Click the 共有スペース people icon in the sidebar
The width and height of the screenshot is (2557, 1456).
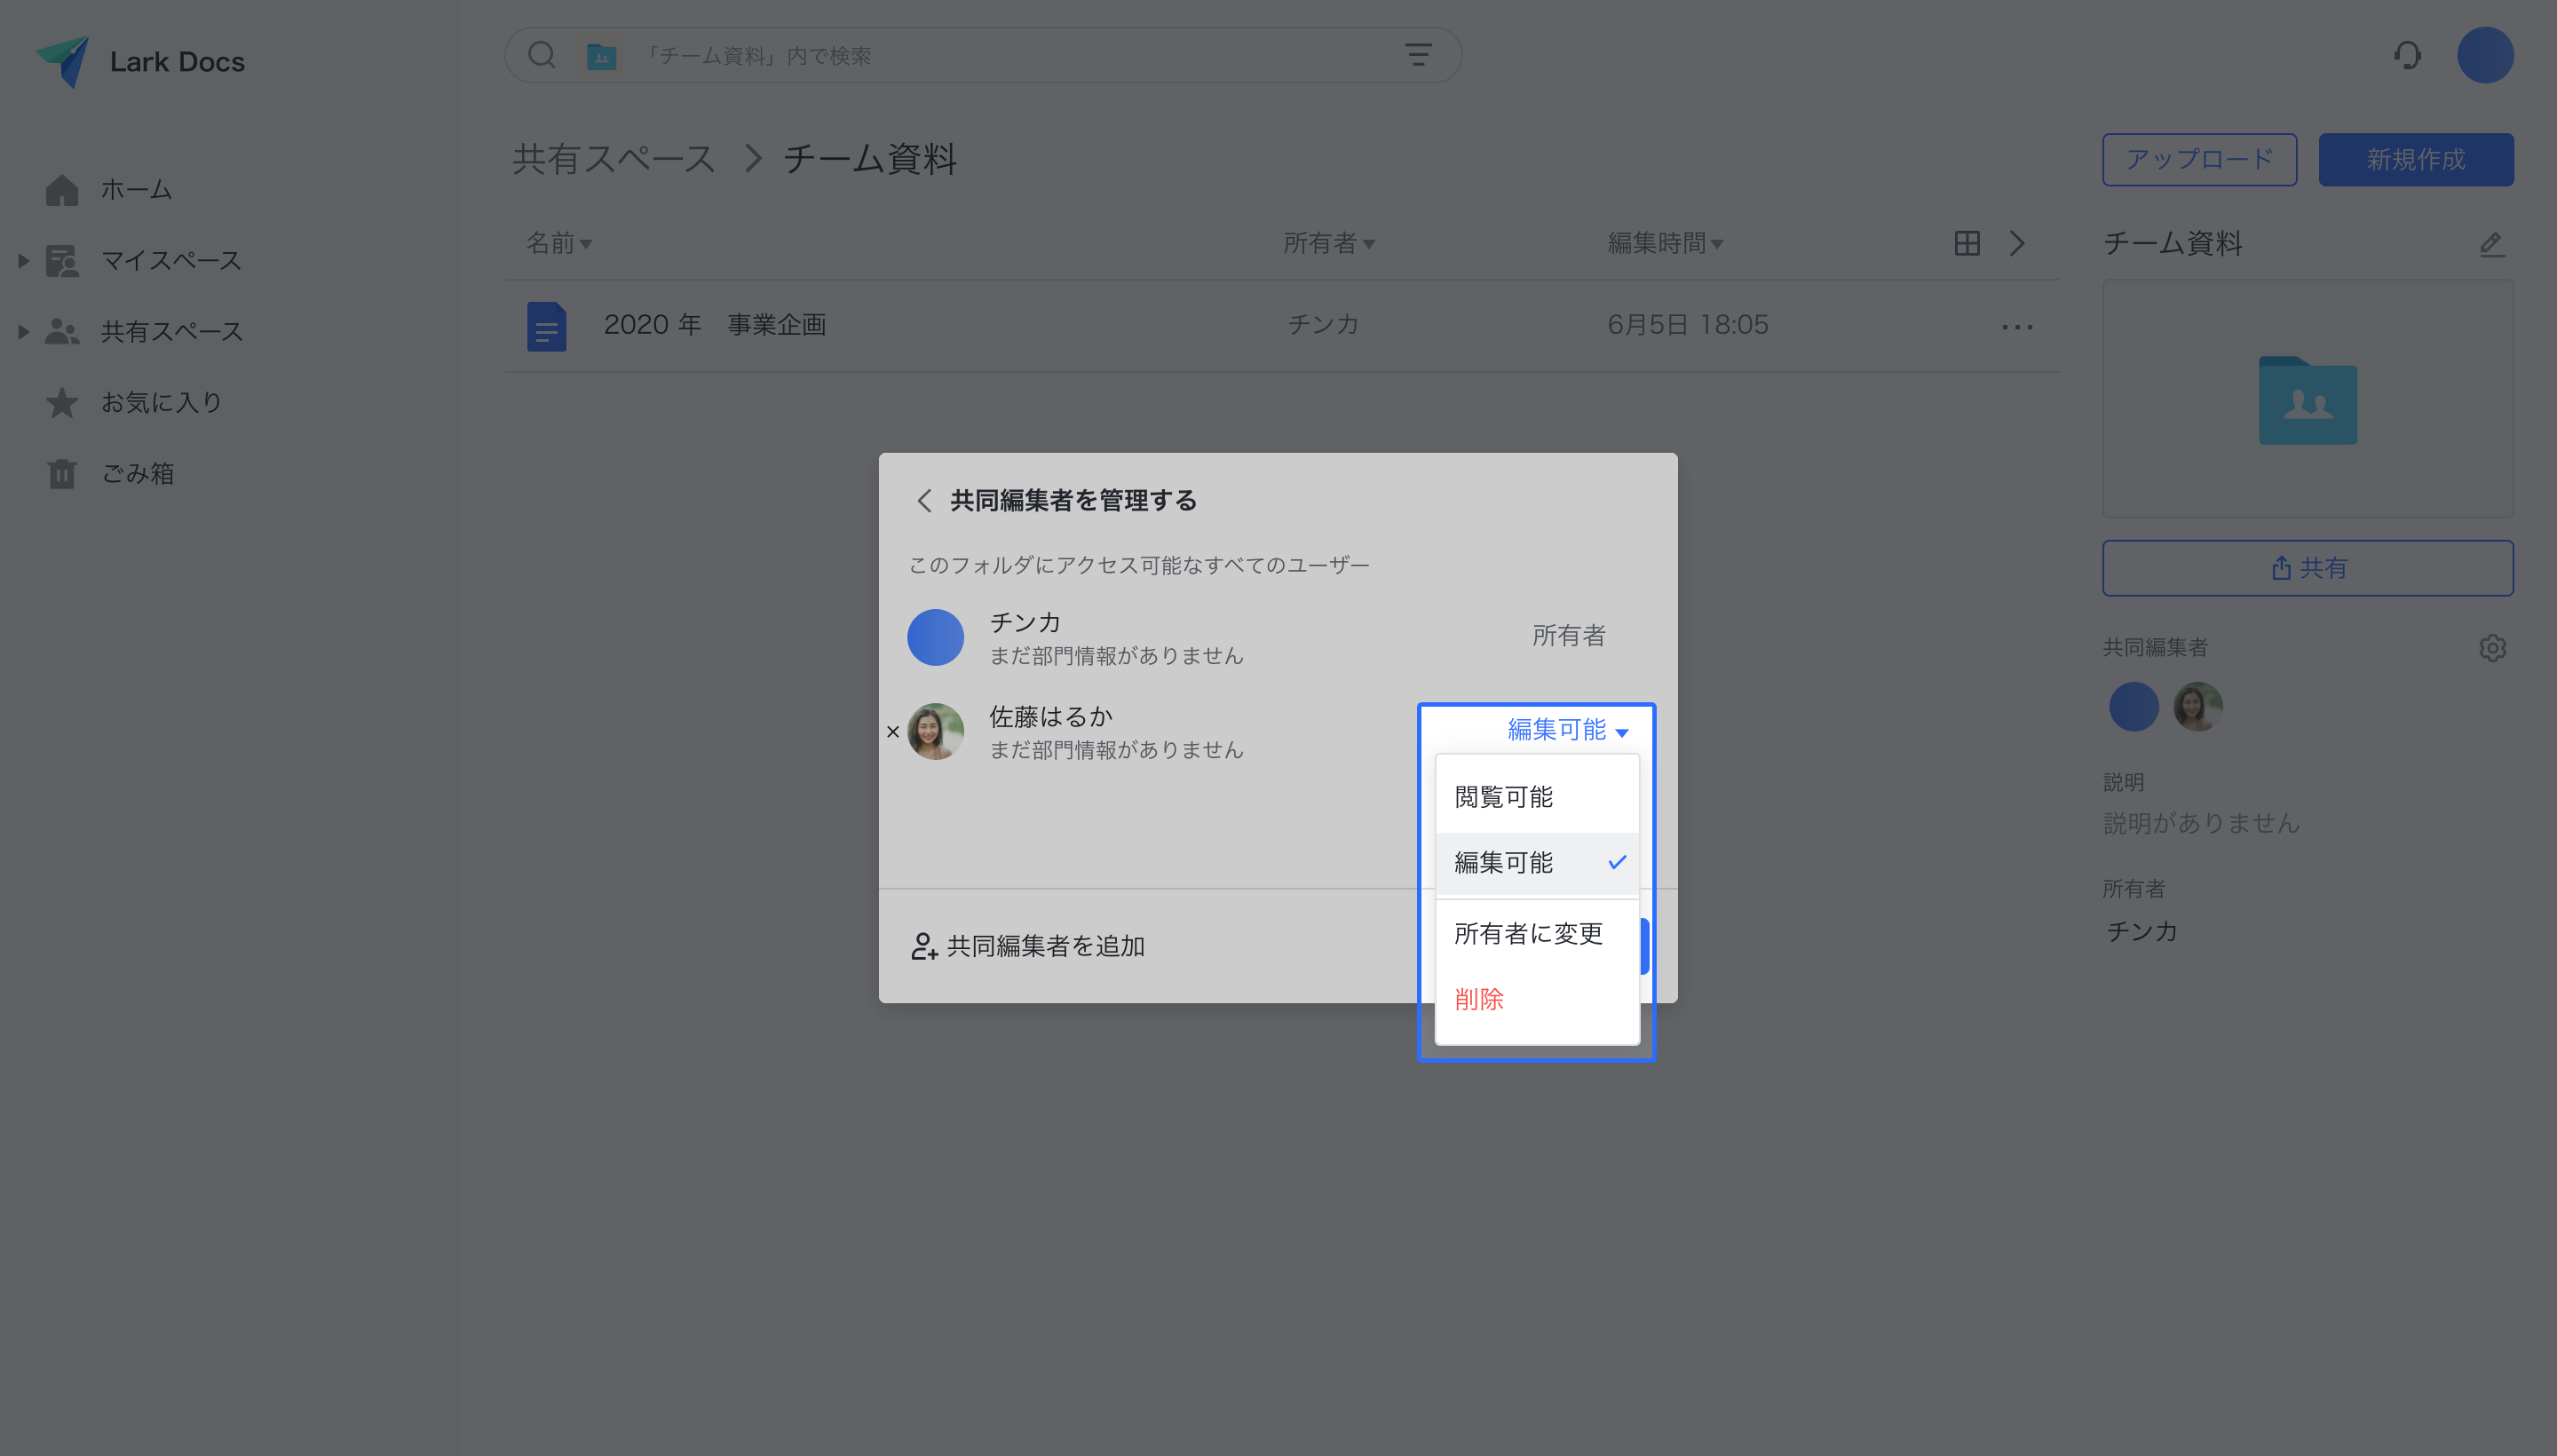[62, 331]
